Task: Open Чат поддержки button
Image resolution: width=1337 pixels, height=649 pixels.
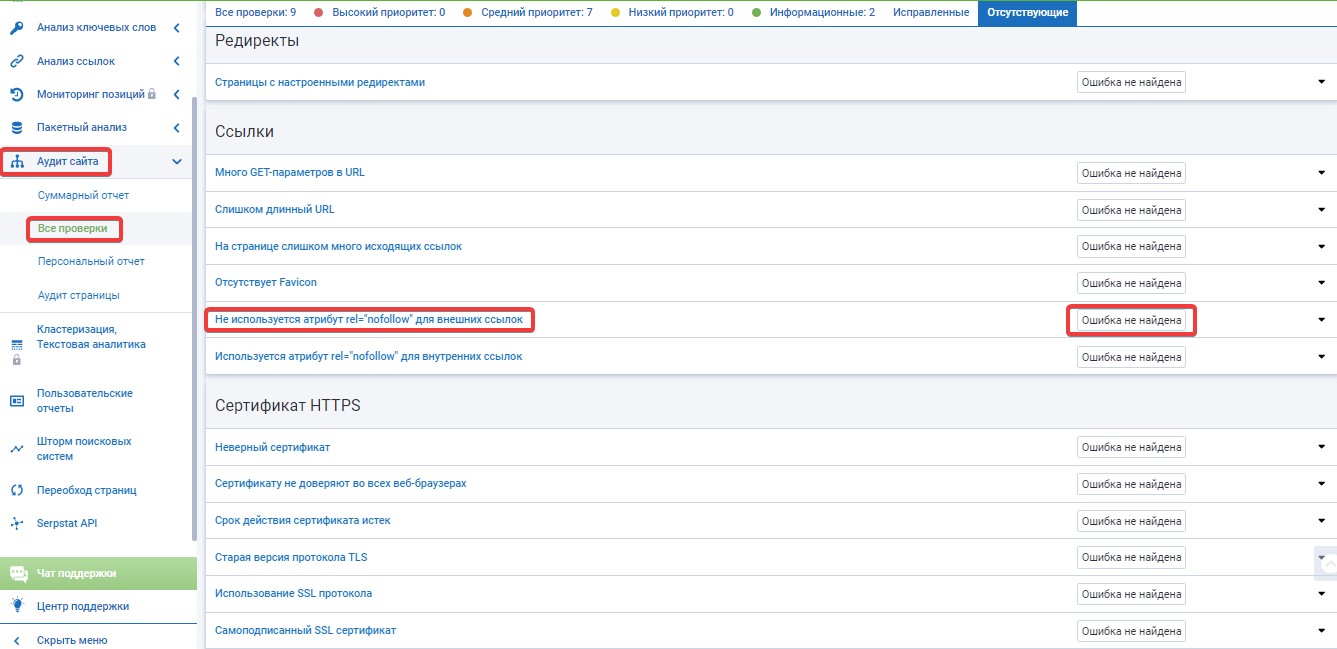Action: [x=98, y=573]
